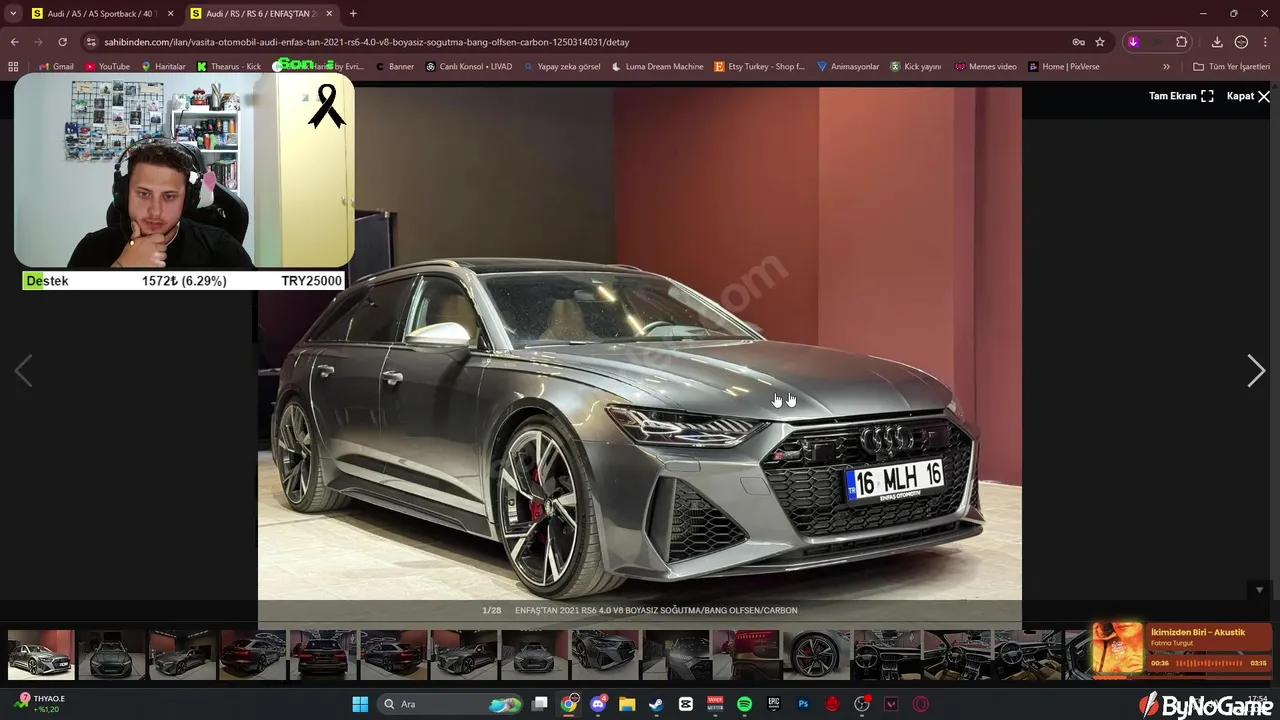The image size is (1280, 720).
Task: Open the Memes video bookmark
Action: pos(985,67)
